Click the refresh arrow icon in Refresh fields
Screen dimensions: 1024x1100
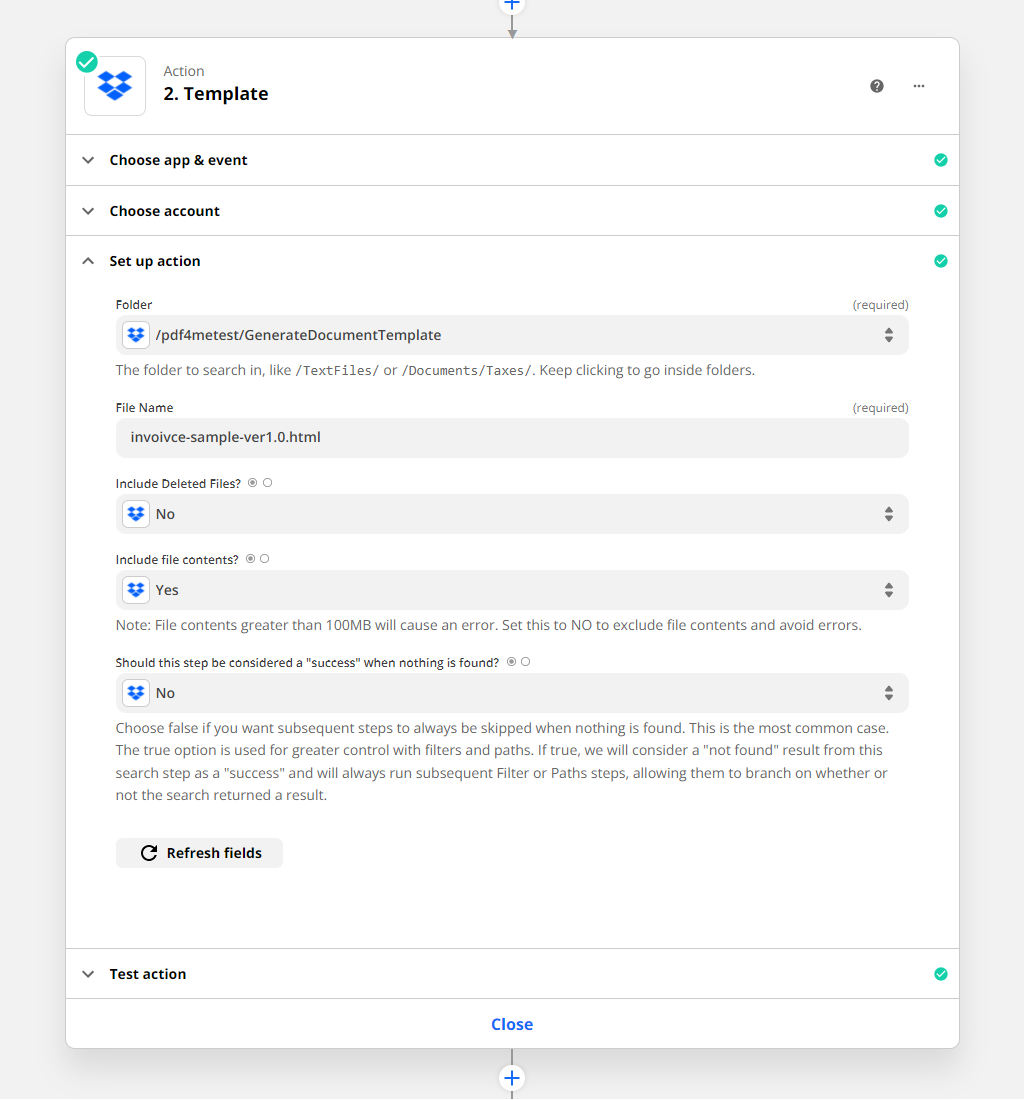[x=149, y=852]
